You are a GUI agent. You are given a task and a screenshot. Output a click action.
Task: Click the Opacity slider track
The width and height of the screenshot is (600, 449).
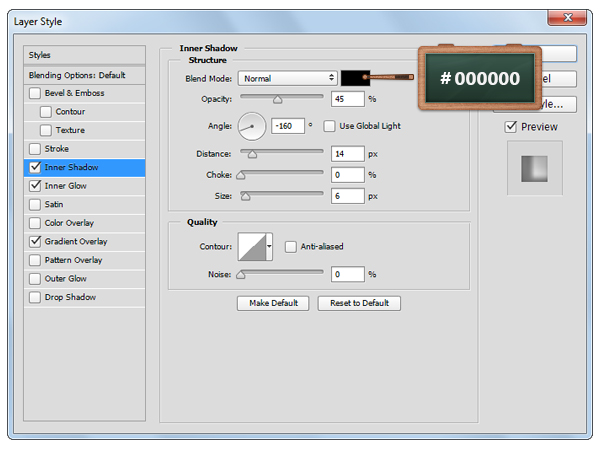coord(280,99)
